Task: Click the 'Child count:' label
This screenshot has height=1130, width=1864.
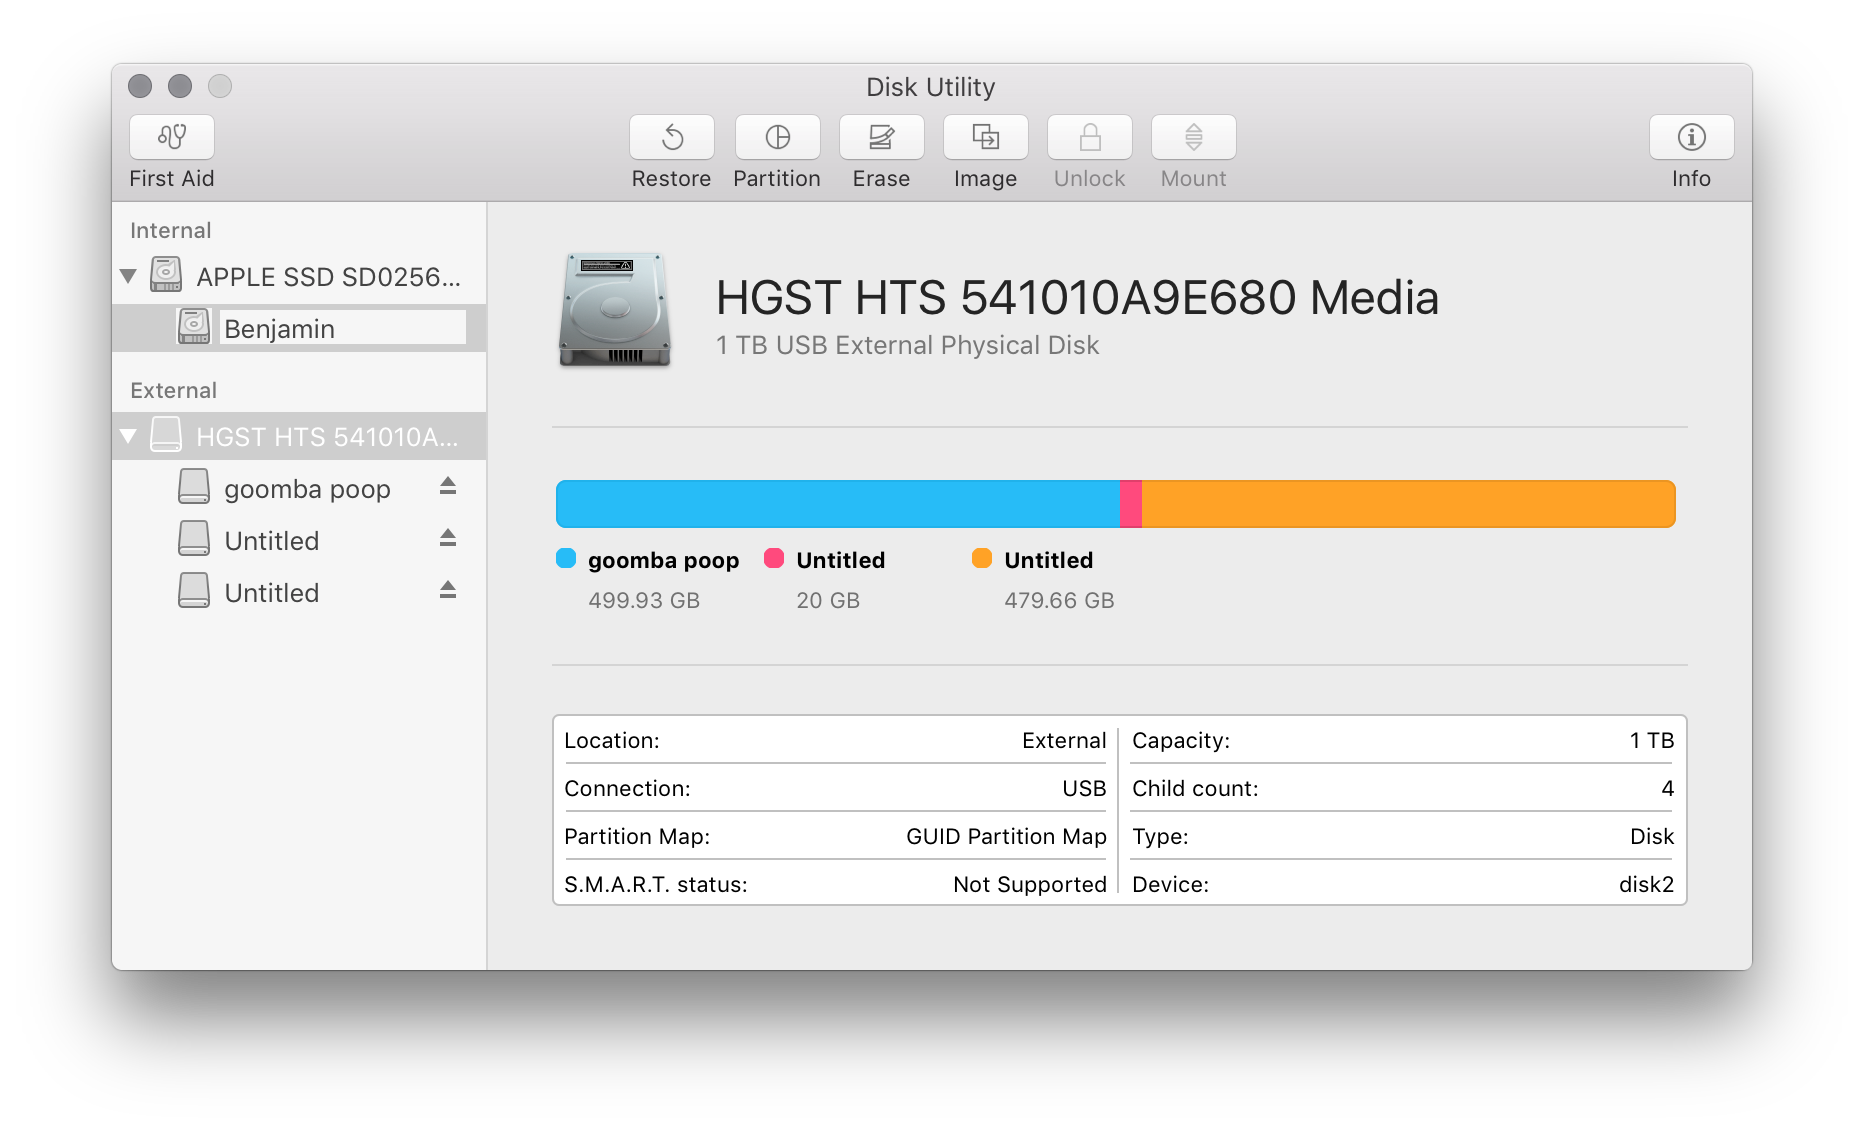Action: tap(1195, 788)
